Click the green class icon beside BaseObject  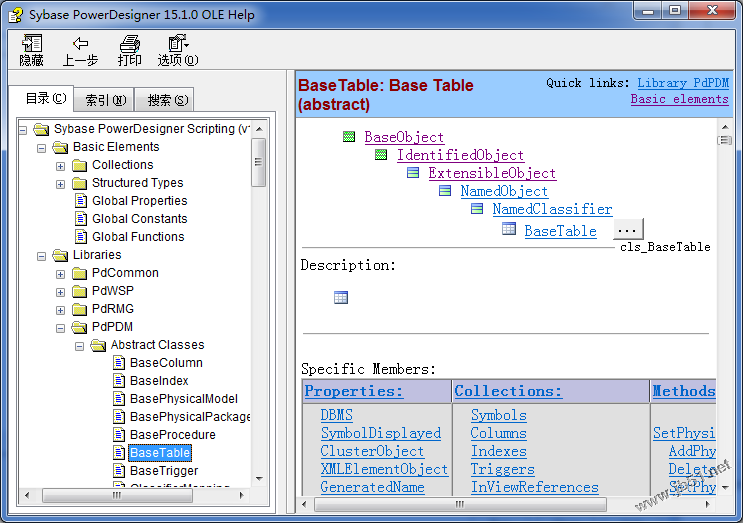pos(349,137)
